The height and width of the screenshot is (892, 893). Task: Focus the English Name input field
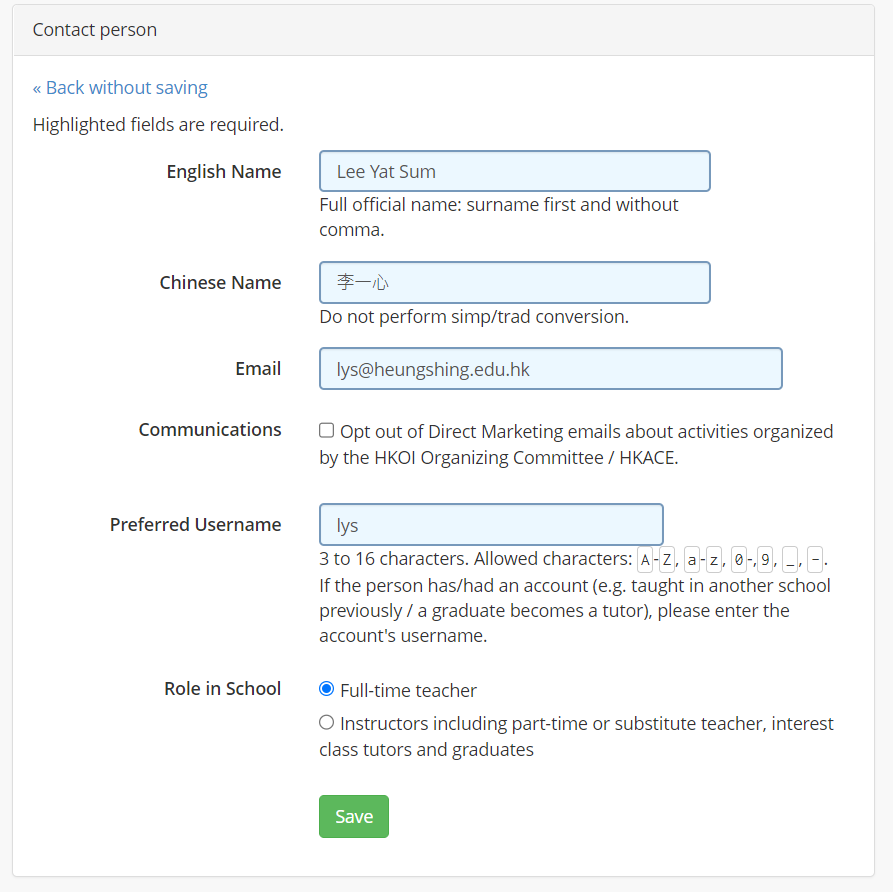pyautogui.click(x=514, y=171)
